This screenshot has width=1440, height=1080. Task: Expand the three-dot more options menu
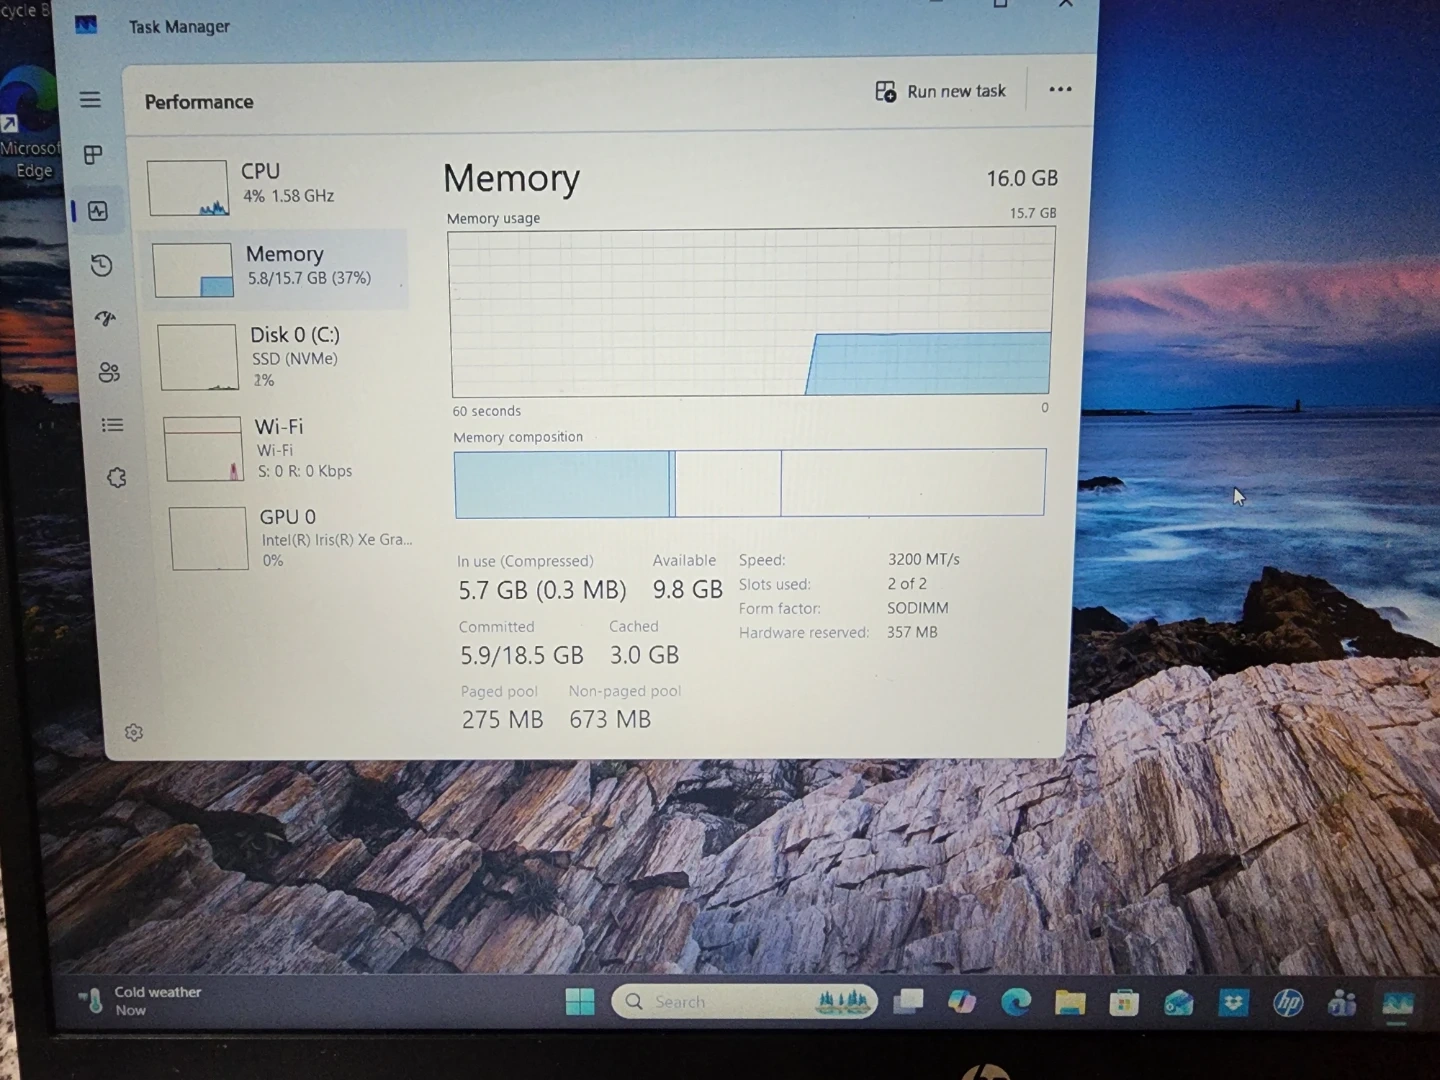pos(1060,90)
